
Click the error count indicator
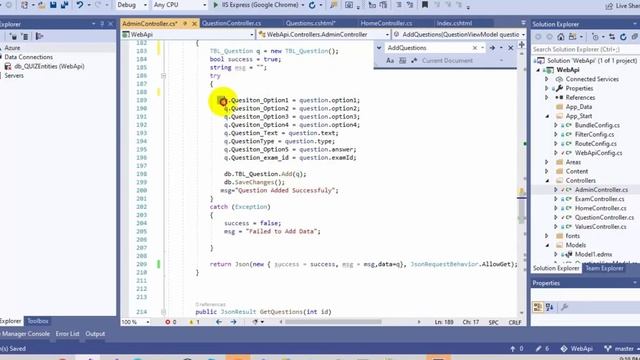point(171,322)
